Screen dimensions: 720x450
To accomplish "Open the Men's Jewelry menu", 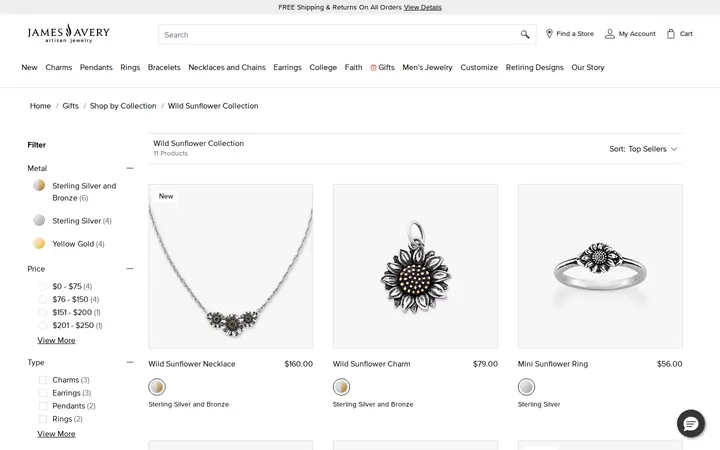I will point(427,68).
